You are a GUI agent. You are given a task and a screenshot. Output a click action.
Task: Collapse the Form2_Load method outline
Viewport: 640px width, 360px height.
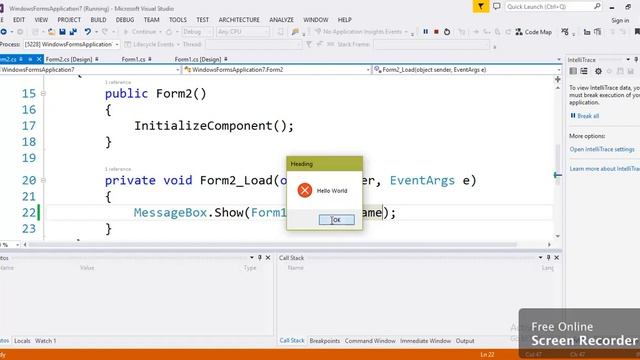43,180
